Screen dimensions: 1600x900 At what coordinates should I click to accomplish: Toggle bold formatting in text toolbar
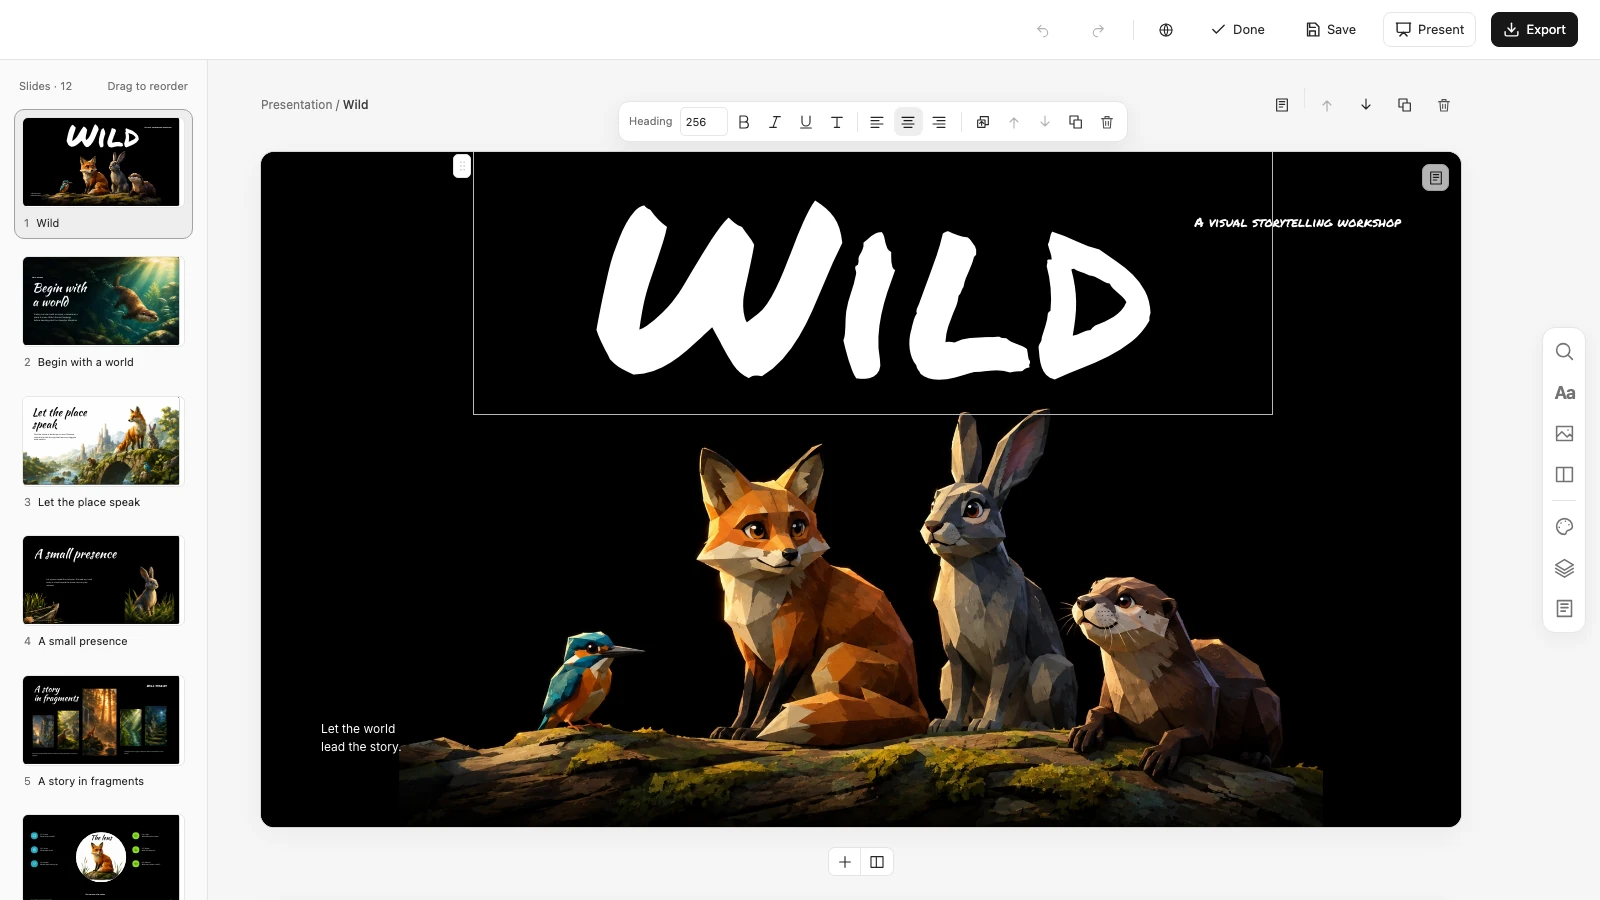(x=744, y=122)
